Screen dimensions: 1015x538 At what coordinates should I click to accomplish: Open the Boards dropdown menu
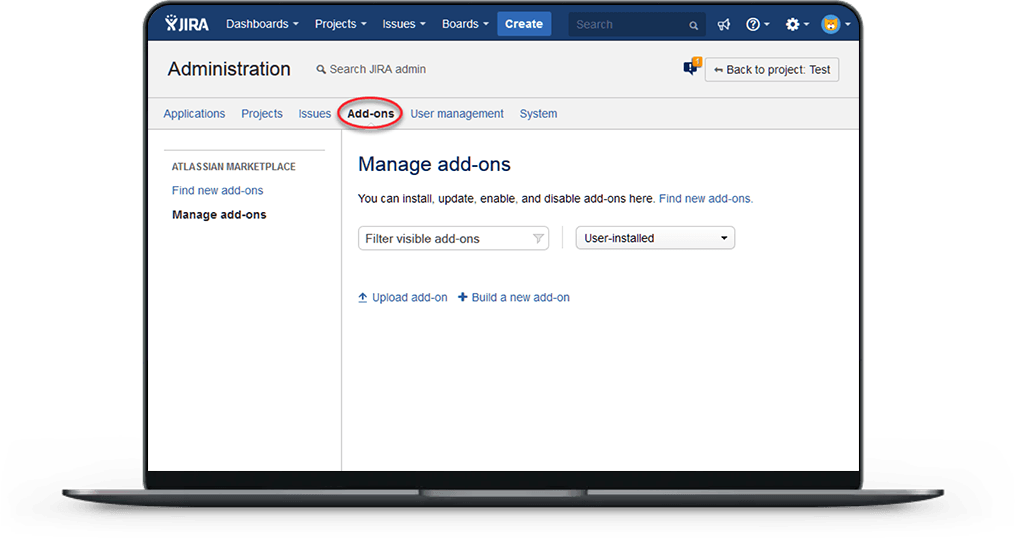(x=465, y=24)
